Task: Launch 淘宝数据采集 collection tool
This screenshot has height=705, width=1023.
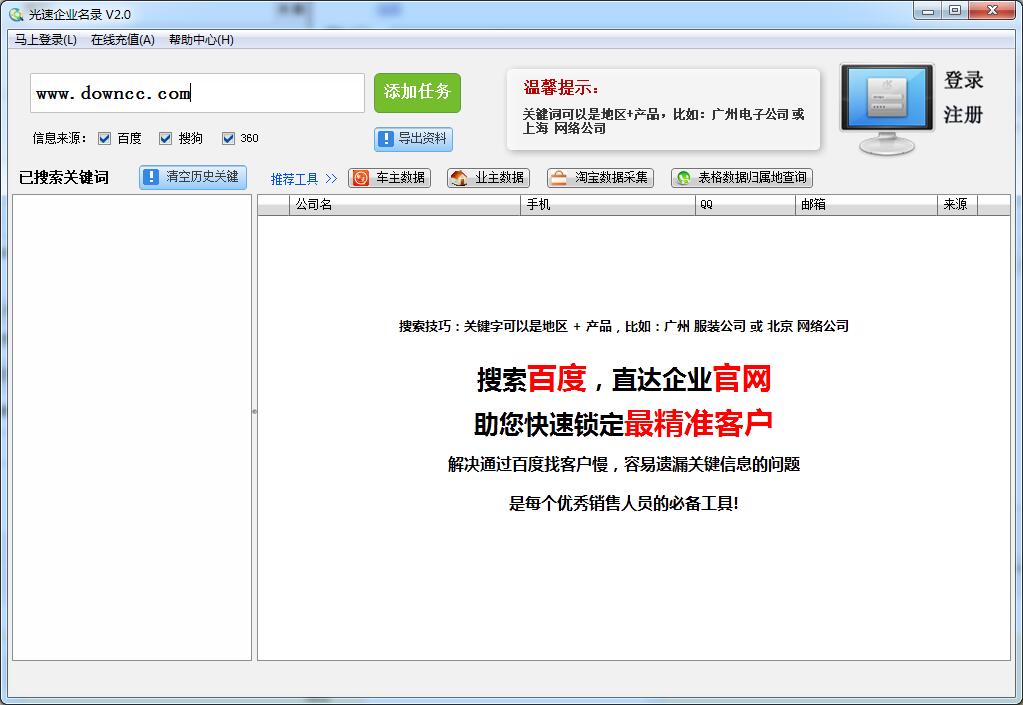Action: pyautogui.click(x=601, y=178)
